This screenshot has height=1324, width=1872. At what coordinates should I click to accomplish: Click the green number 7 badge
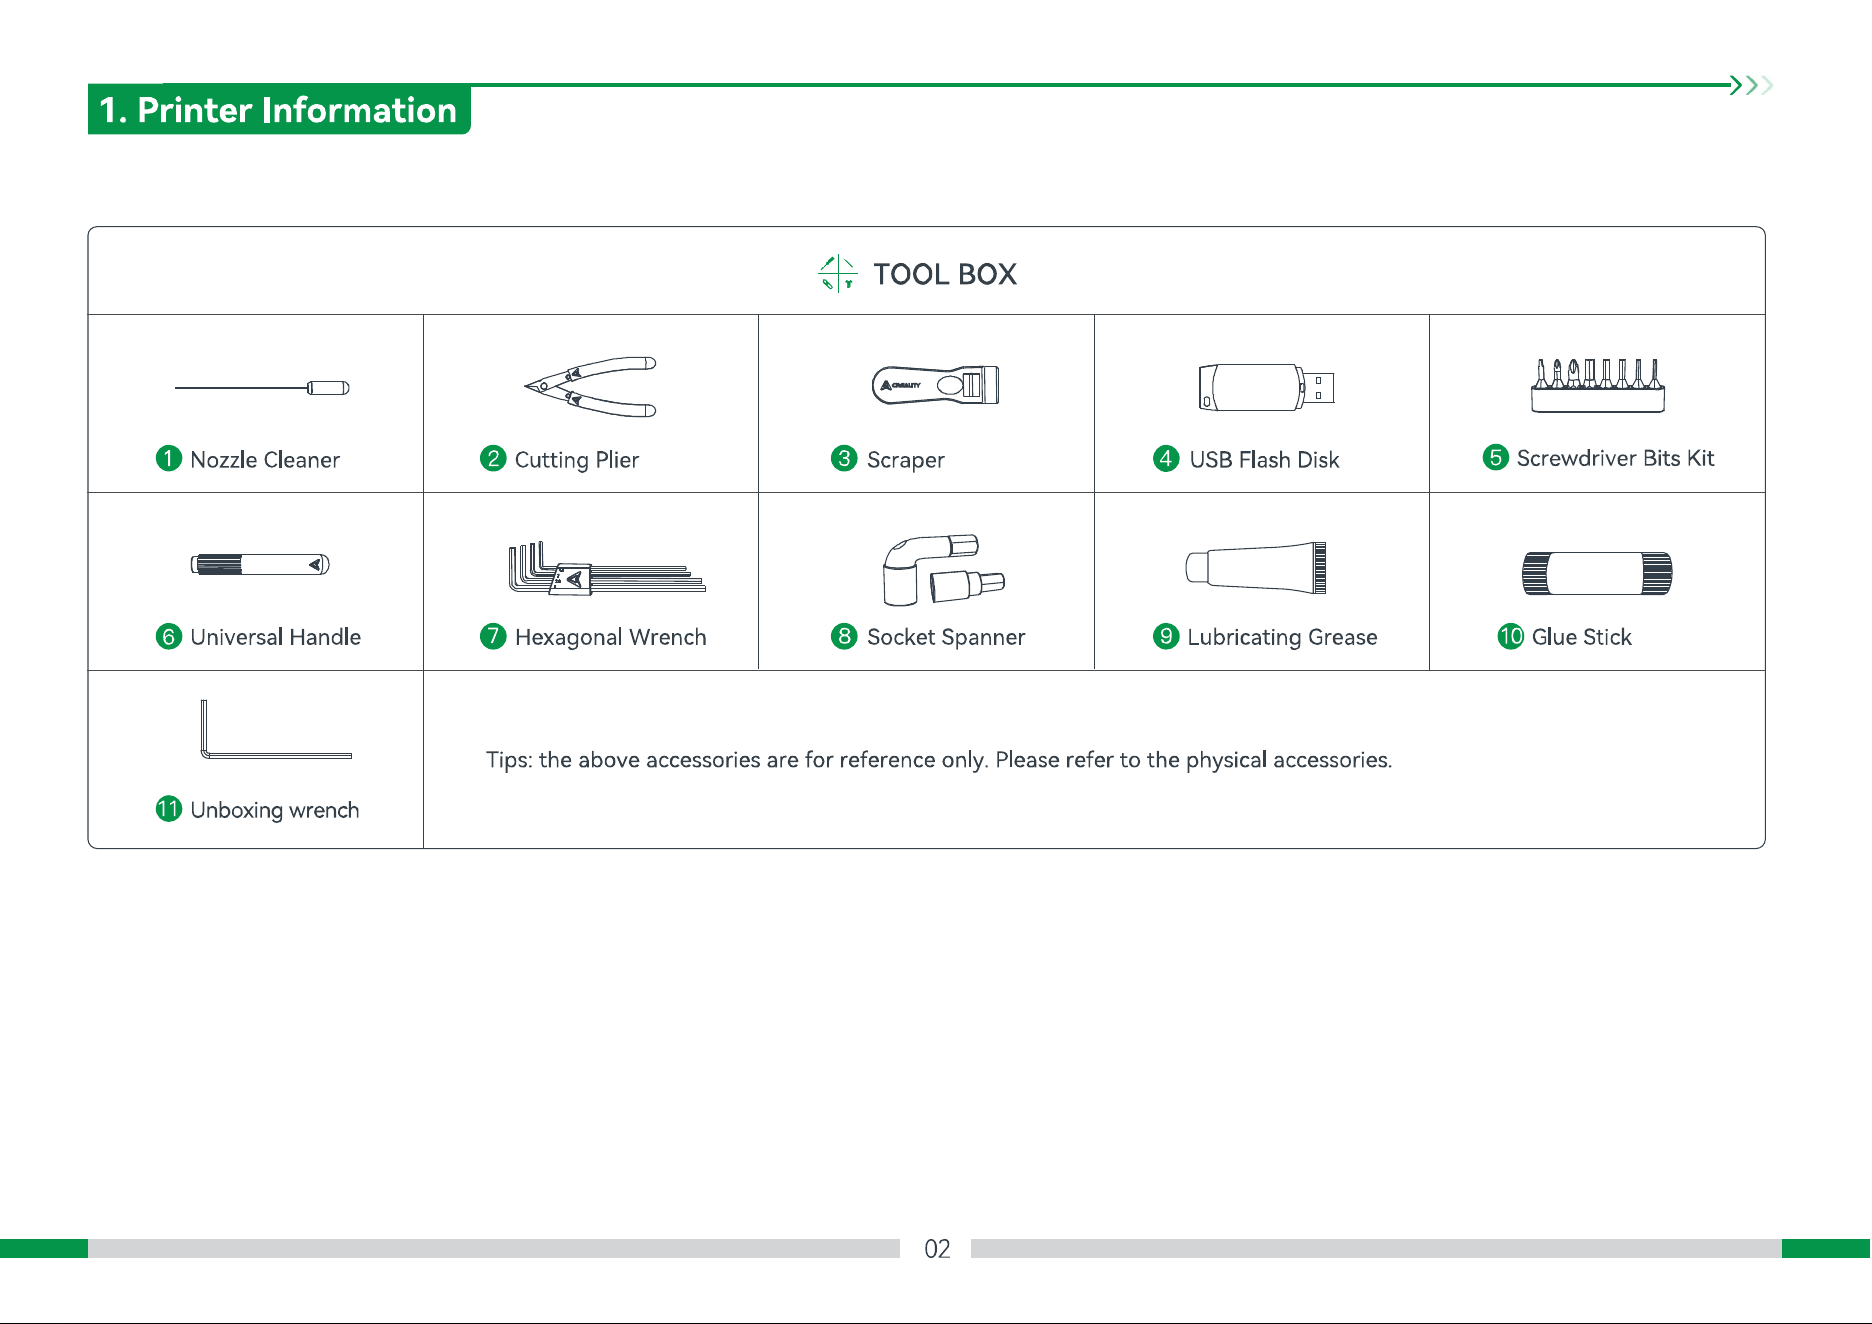(493, 636)
